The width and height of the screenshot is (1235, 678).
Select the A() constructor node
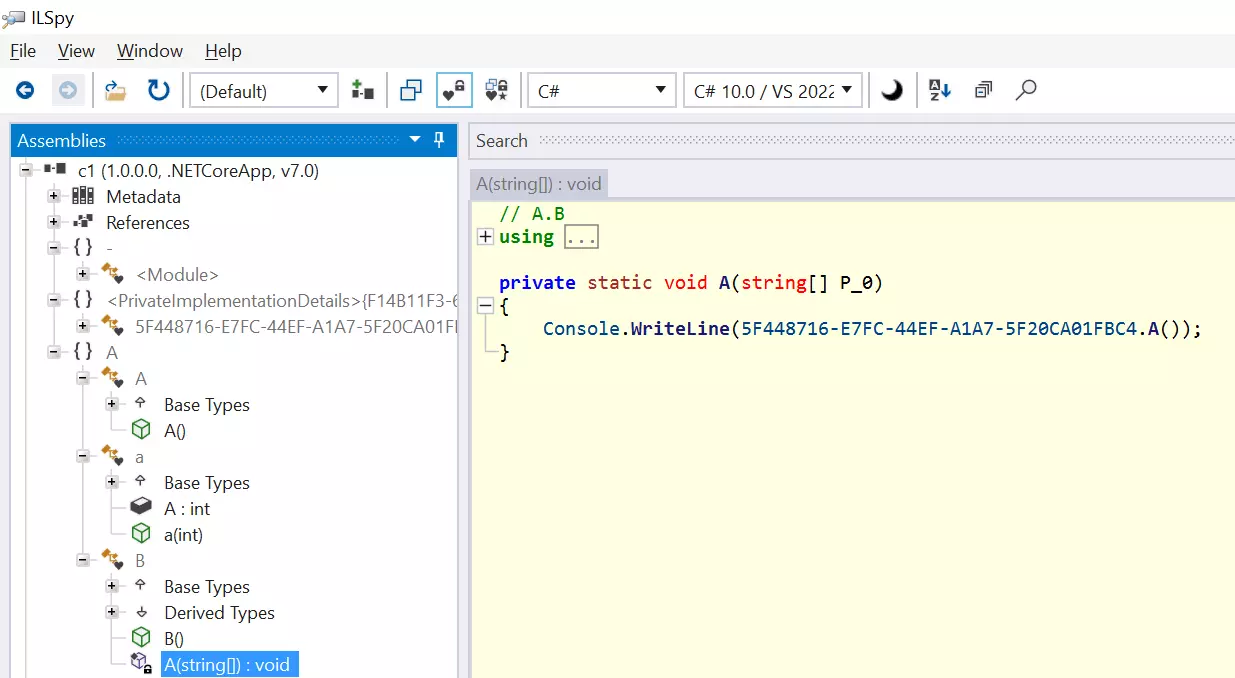pyautogui.click(x=175, y=431)
